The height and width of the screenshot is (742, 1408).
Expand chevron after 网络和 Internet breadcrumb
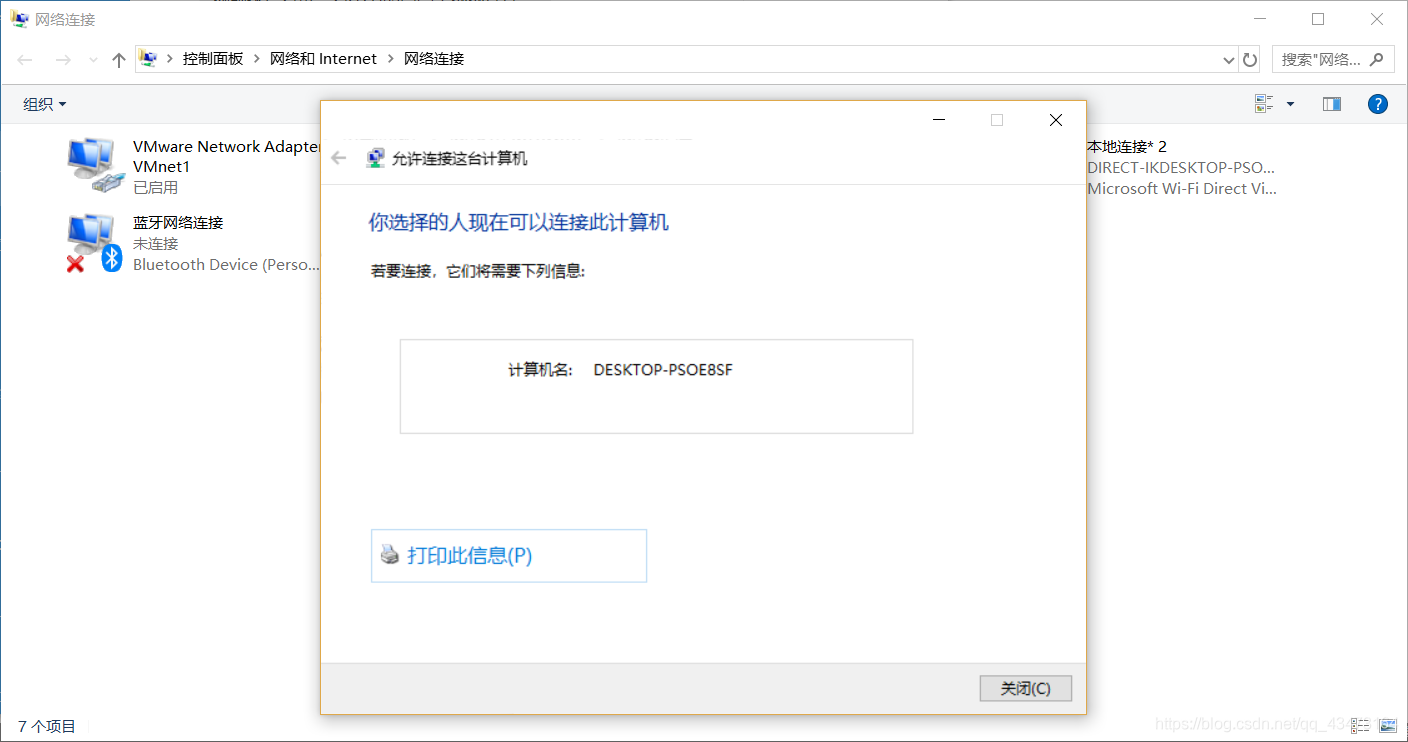tap(391, 59)
